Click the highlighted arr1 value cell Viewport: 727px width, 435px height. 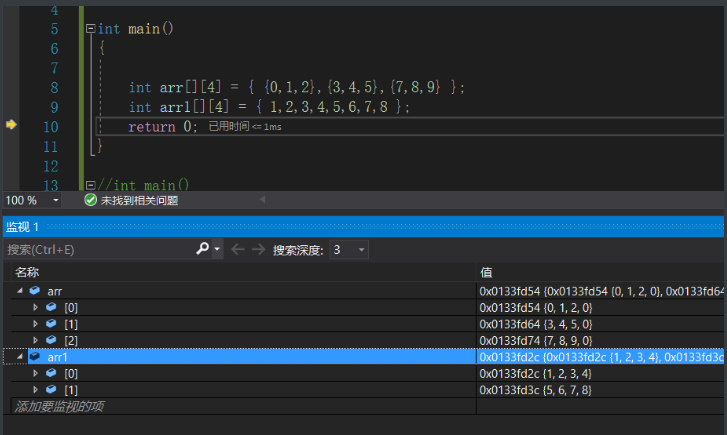tap(600, 357)
